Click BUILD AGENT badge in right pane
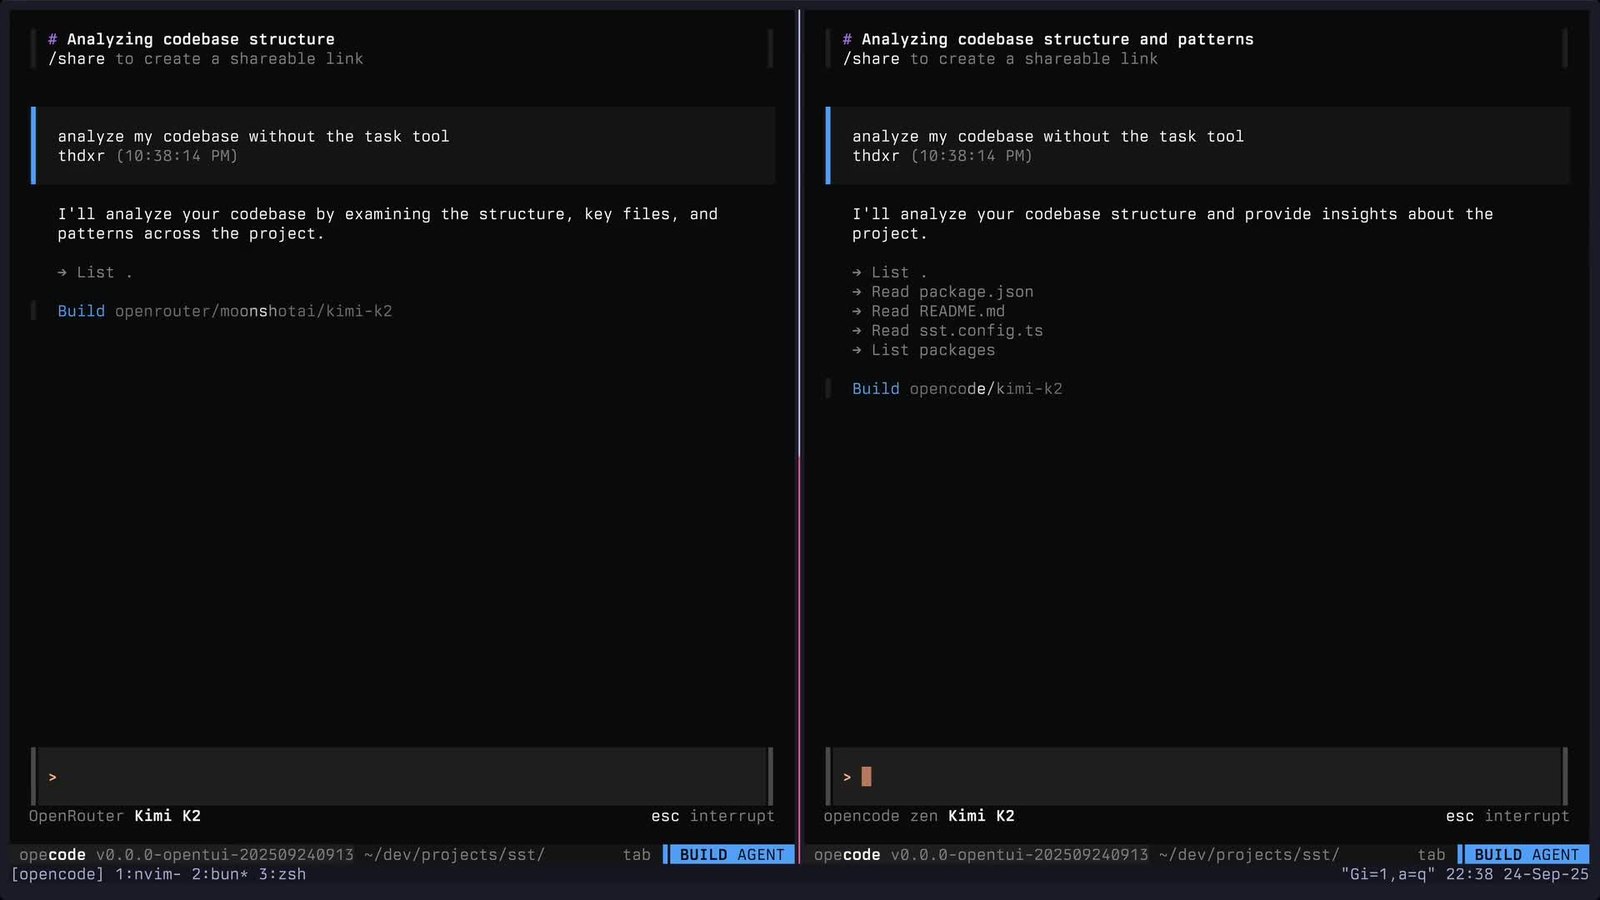 point(1526,854)
